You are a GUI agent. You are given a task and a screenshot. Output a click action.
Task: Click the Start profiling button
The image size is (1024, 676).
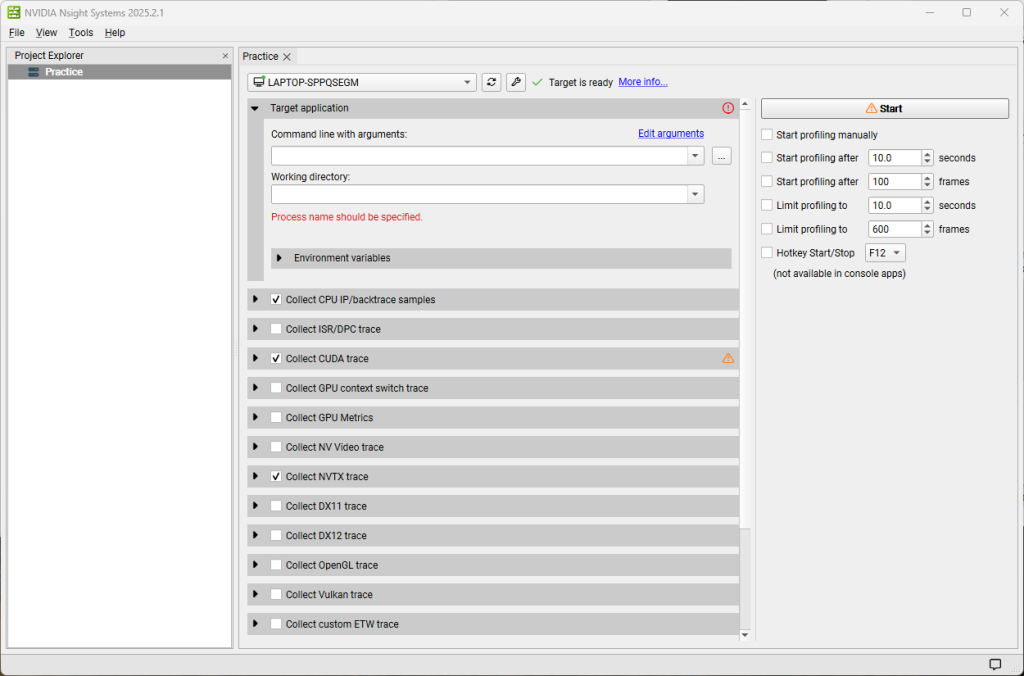coord(885,108)
